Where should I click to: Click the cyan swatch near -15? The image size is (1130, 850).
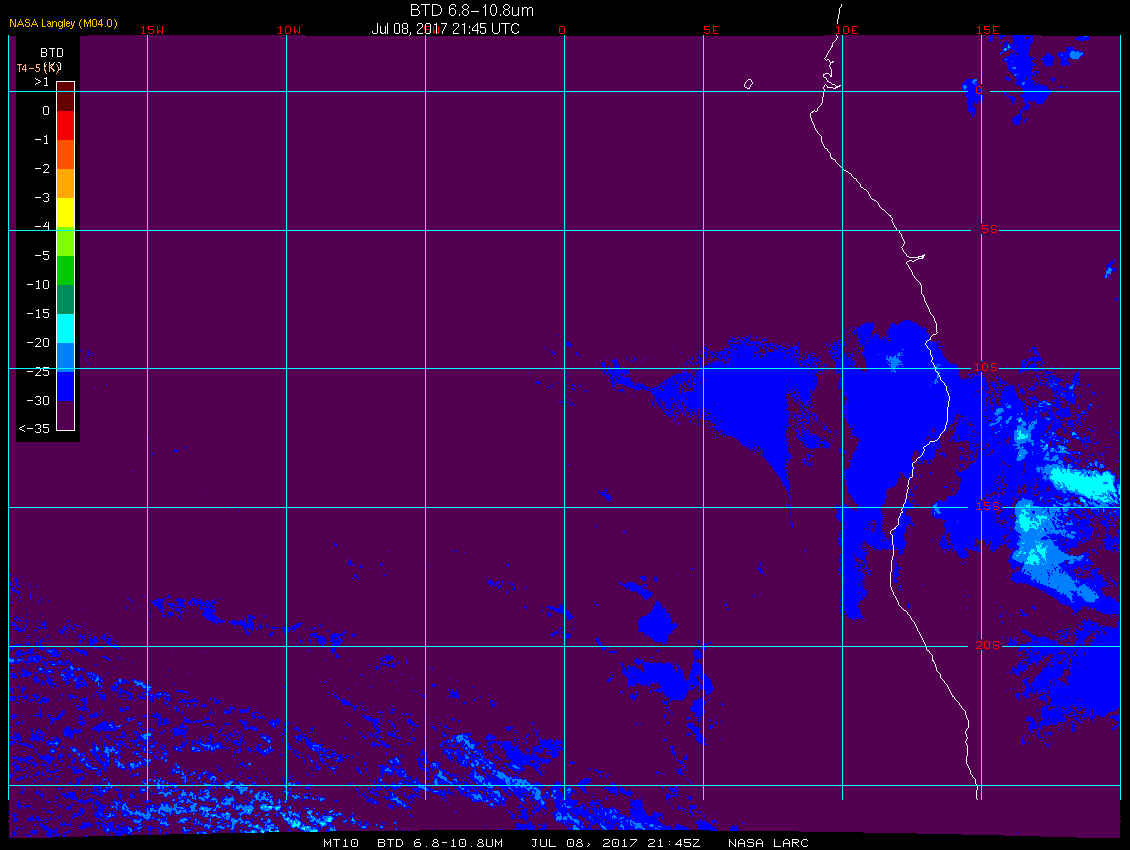point(66,328)
